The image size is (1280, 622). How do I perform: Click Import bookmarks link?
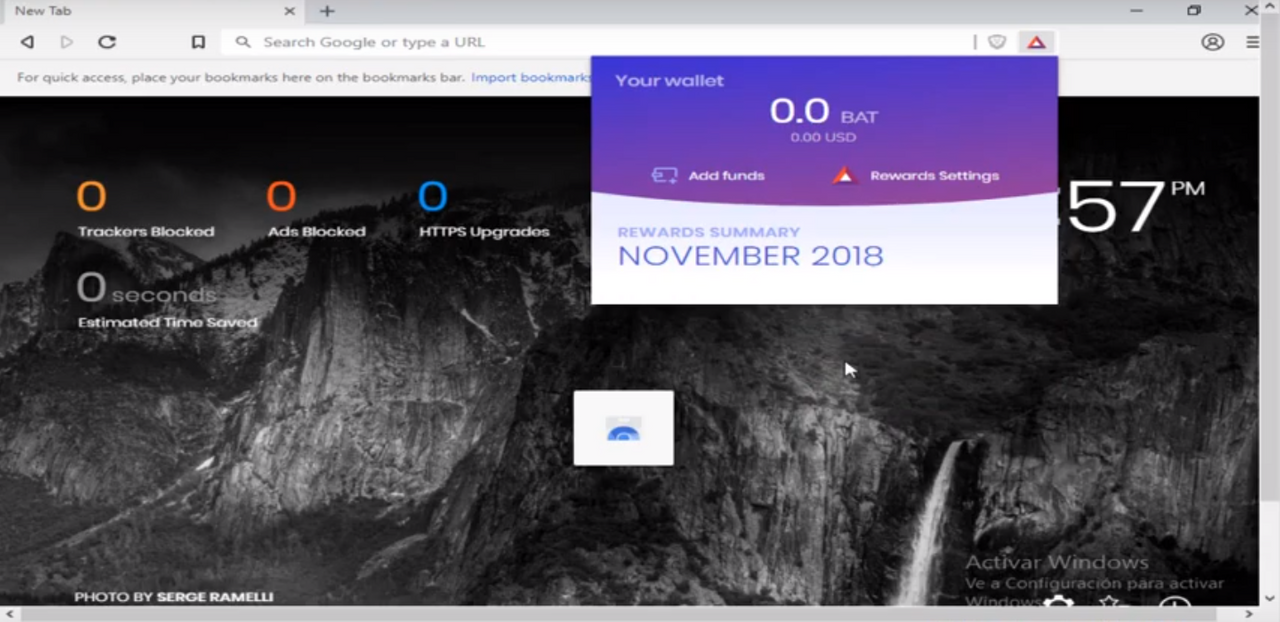click(x=531, y=77)
